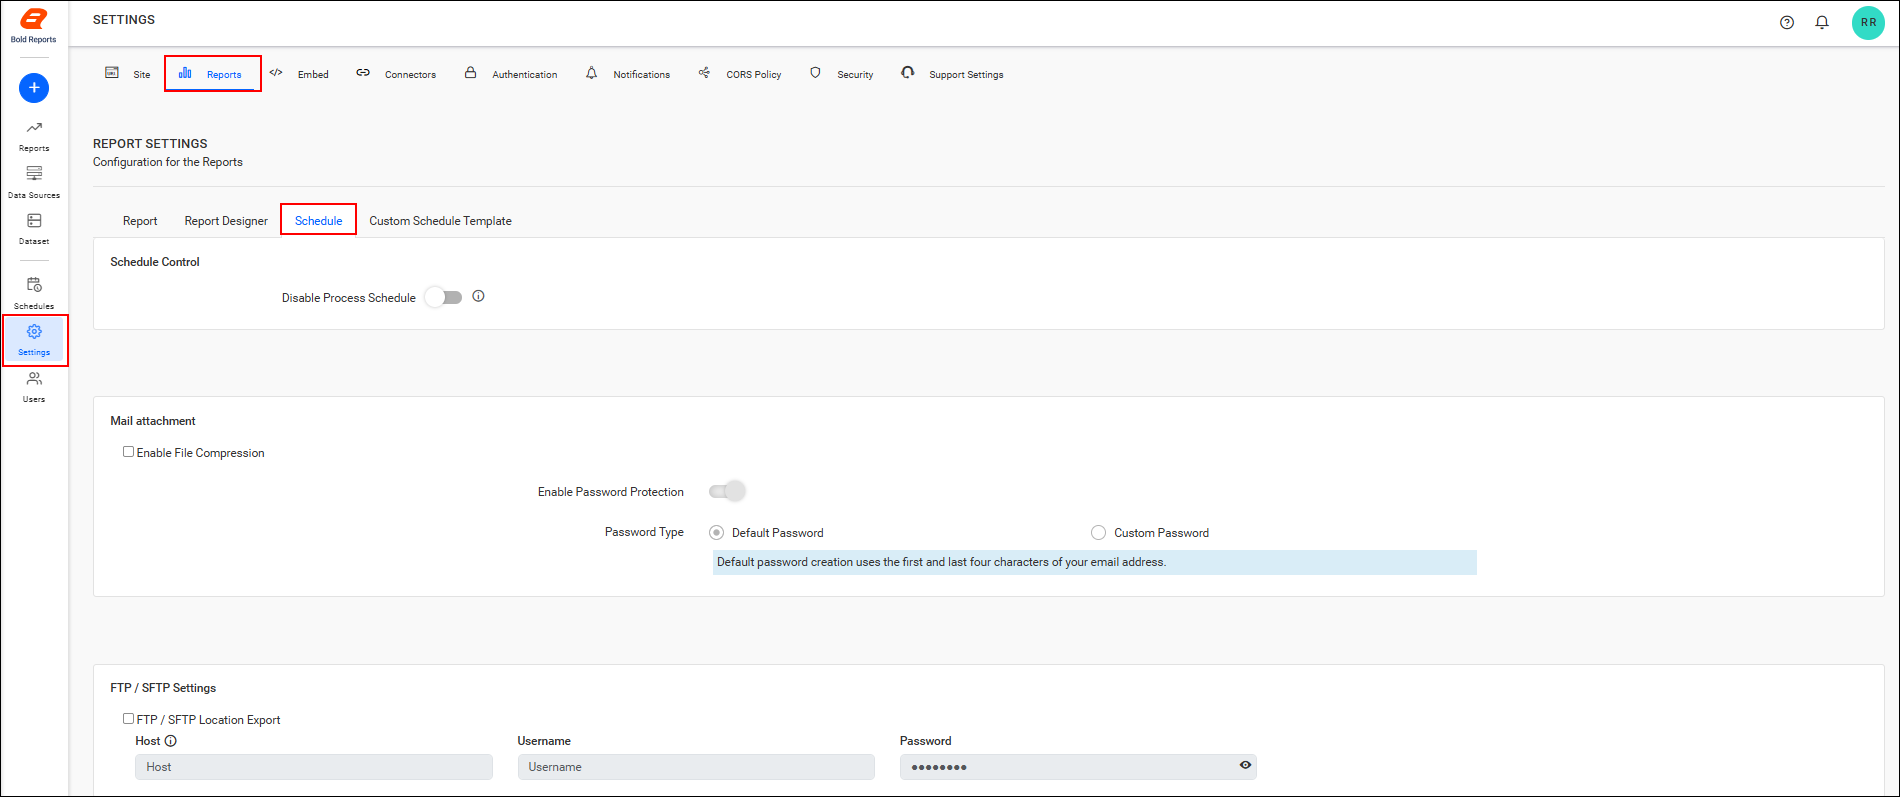The height and width of the screenshot is (797, 1900).
Task: Open the Reports settings tab
Action: 211,74
